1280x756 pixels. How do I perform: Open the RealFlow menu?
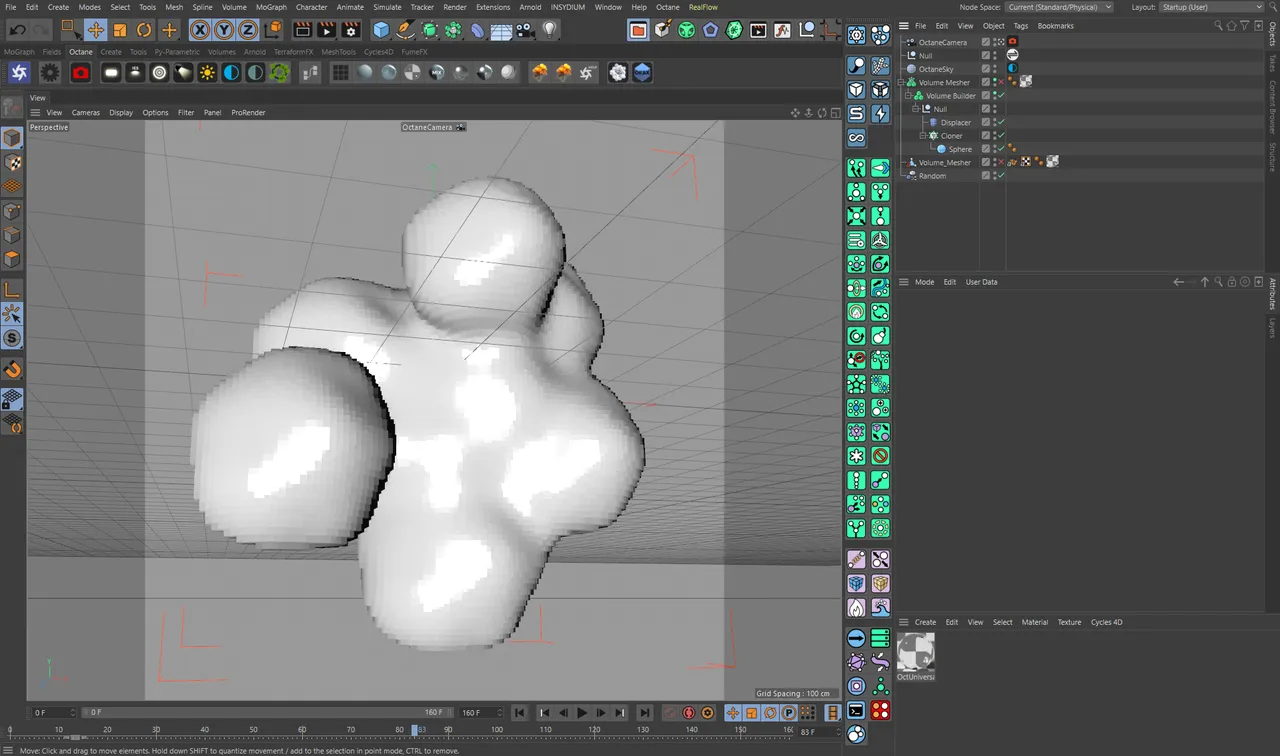pos(703,7)
